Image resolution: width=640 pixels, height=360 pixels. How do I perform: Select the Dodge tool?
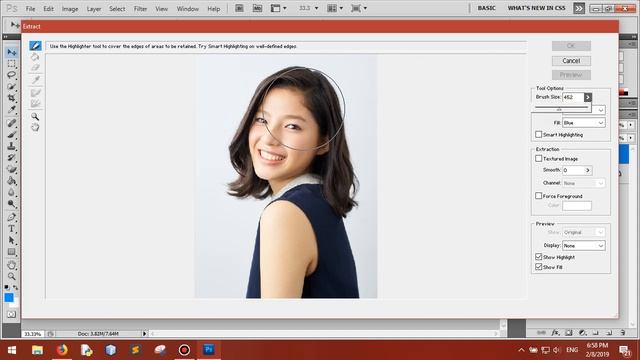point(11,204)
